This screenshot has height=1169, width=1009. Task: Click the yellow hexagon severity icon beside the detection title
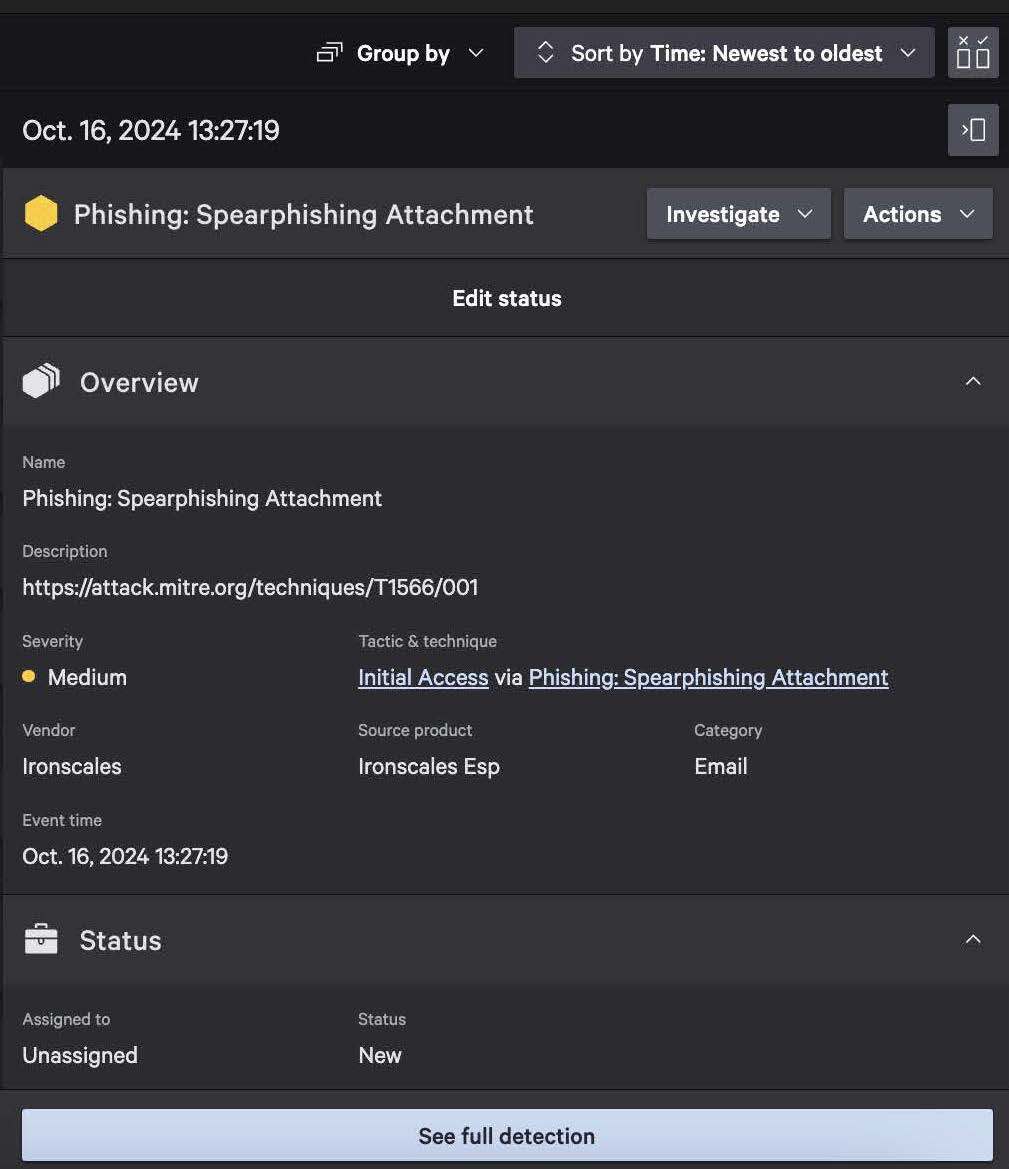tap(40, 213)
